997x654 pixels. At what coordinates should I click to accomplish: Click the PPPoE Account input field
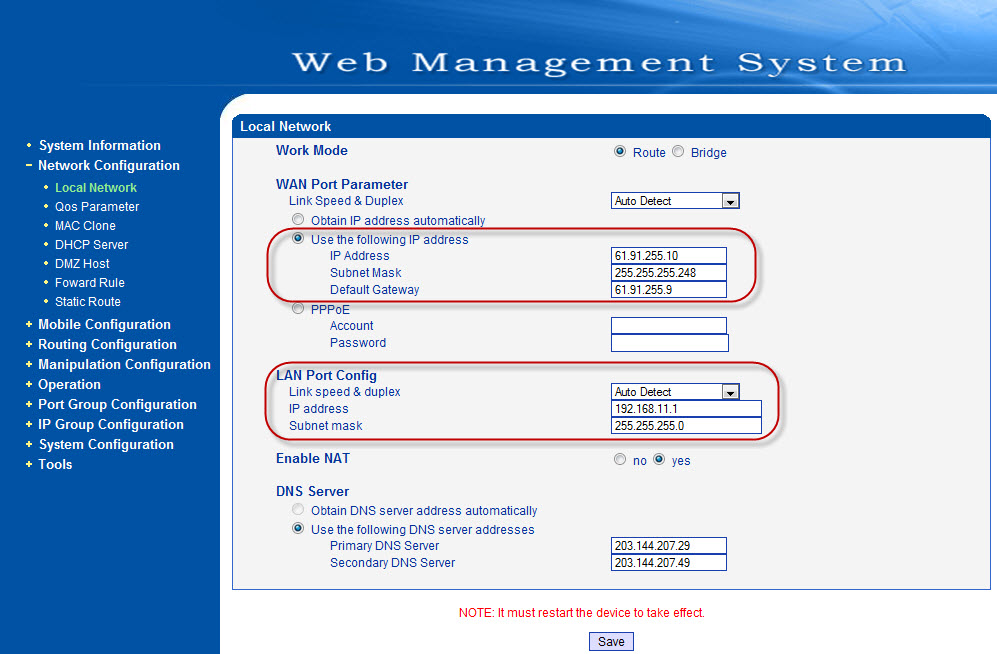tap(669, 325)
